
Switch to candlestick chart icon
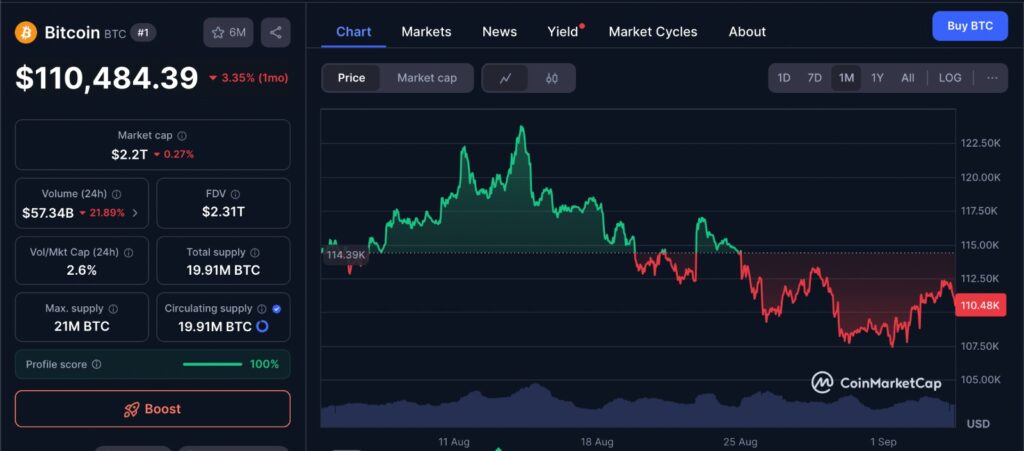pos(552,78)
